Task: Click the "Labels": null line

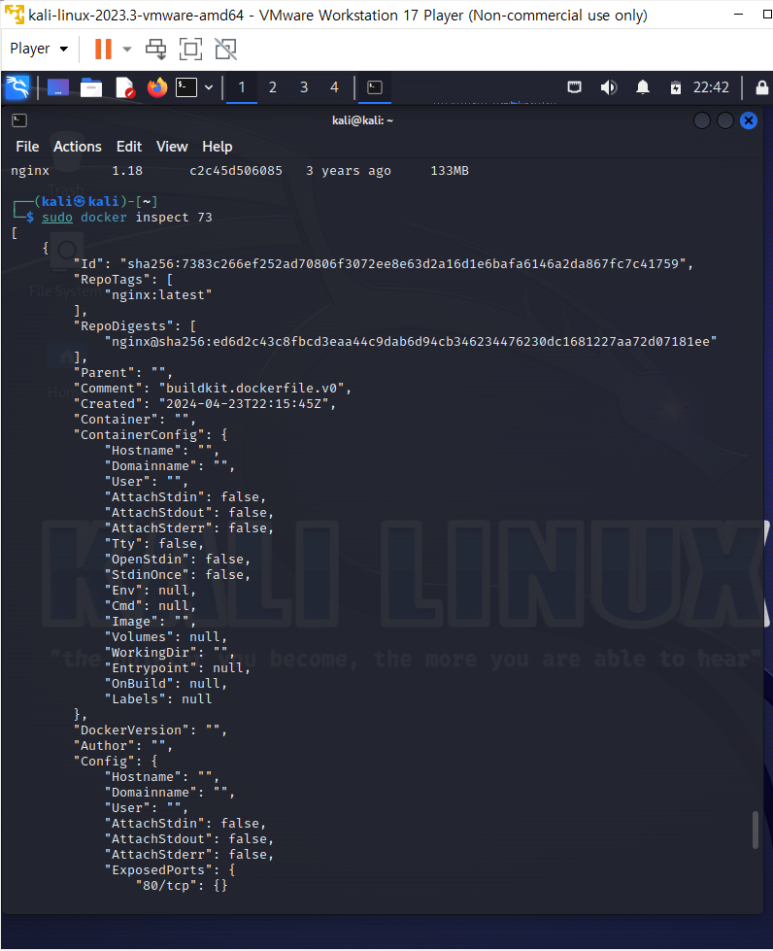Action: point(158,699)
